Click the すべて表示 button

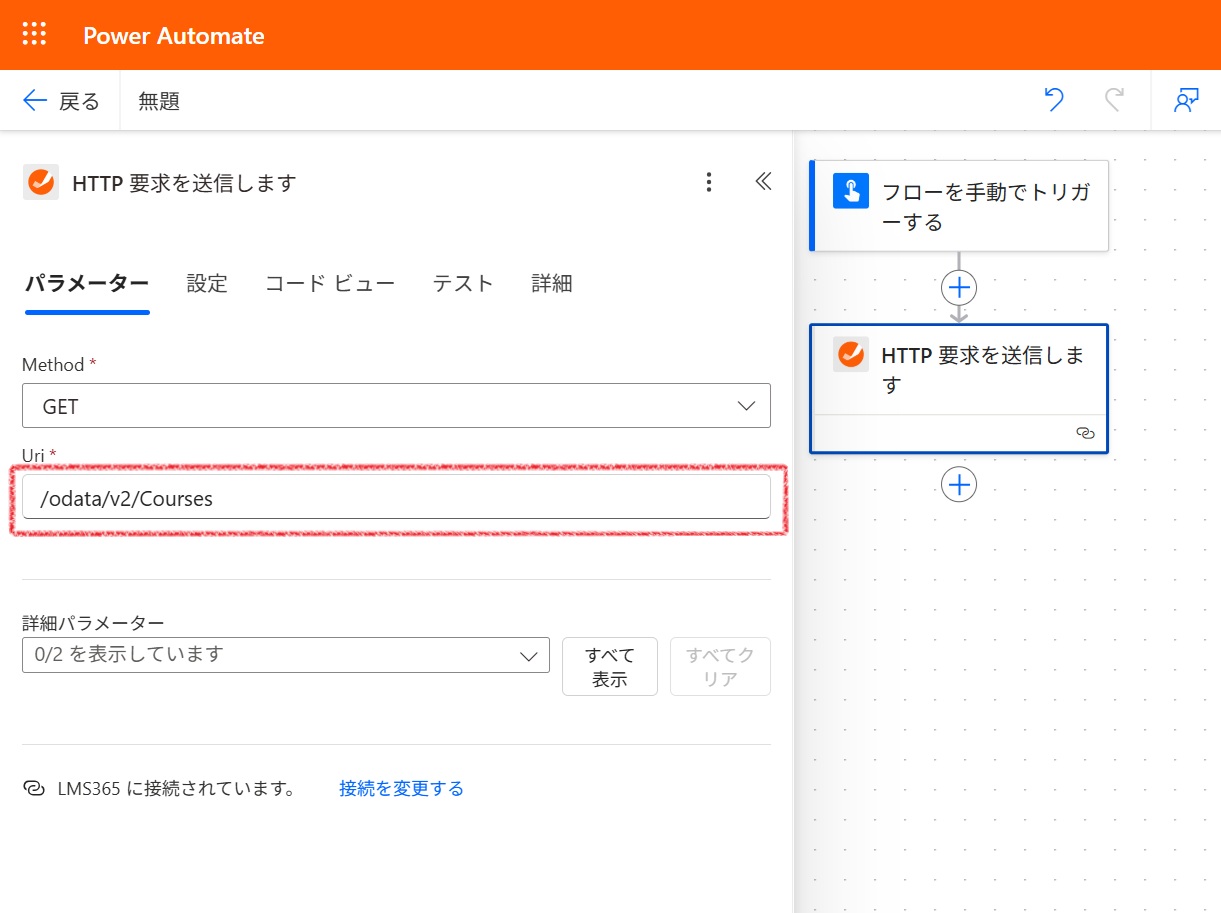[x=610, y=666]
